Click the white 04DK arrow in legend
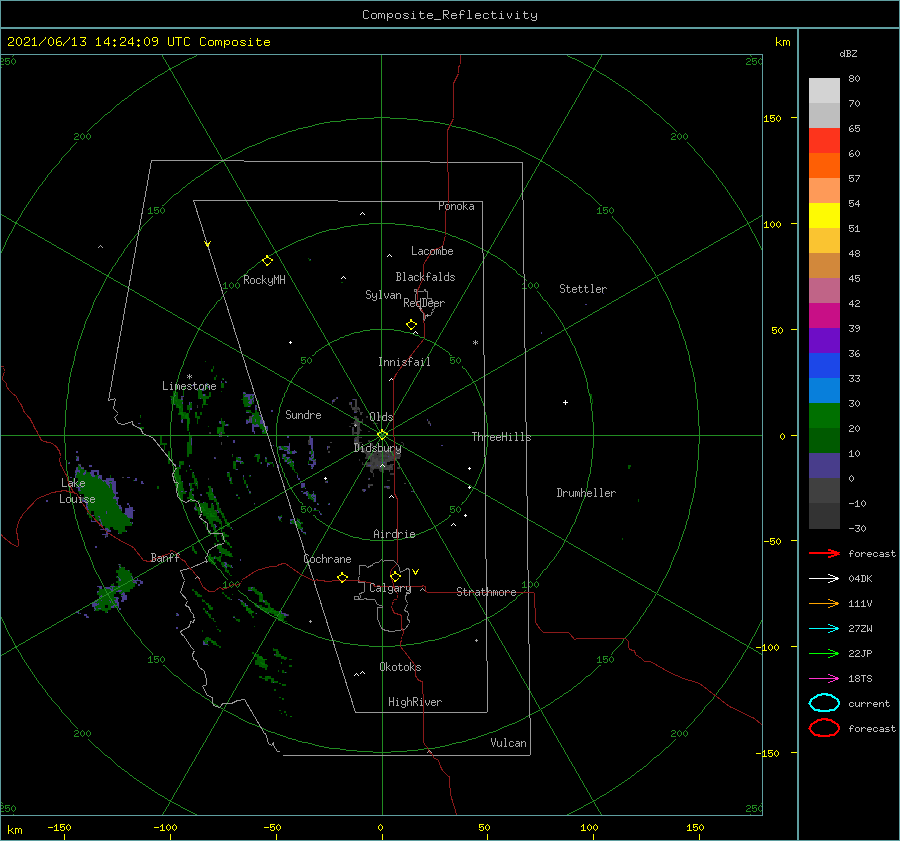 [824, 579]
